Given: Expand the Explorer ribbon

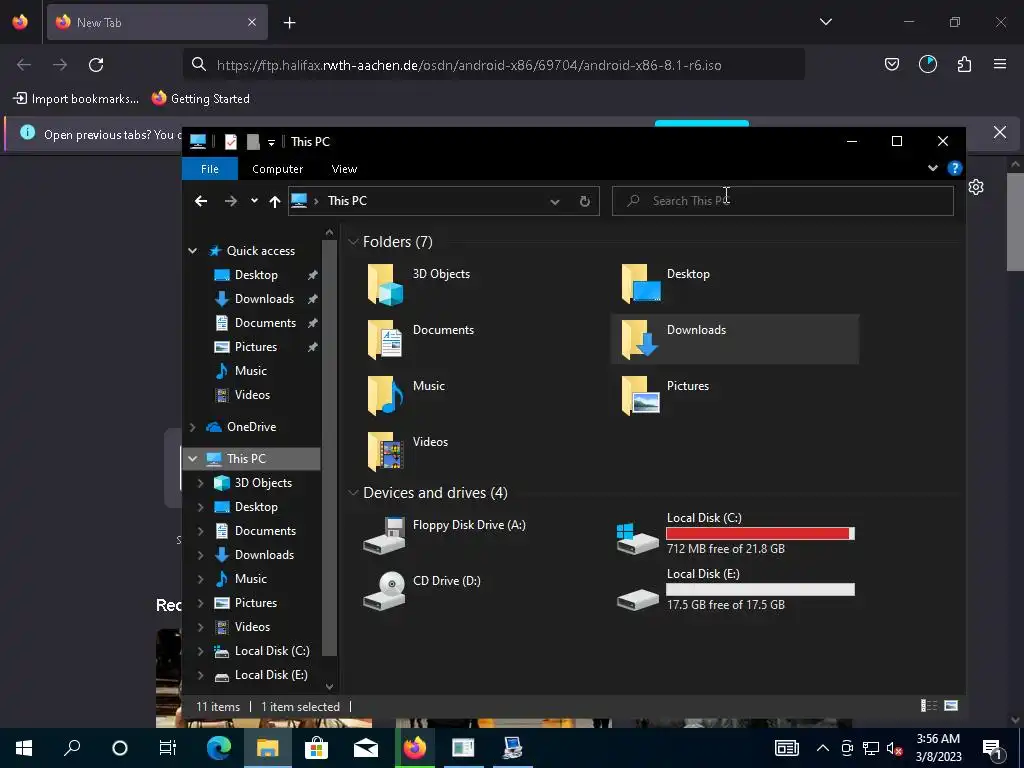Looking at the screenshot, I should [933, 168].
